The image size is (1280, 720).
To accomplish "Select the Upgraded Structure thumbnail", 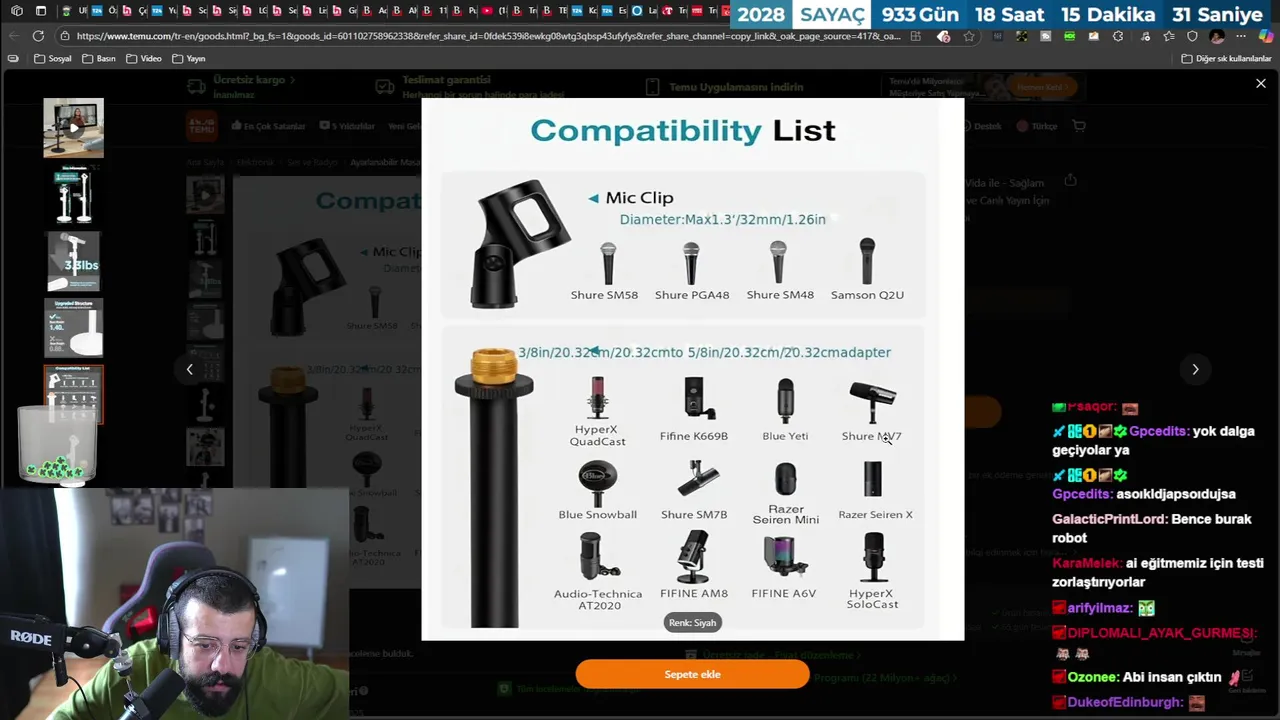I will click(x=73, y=327).
